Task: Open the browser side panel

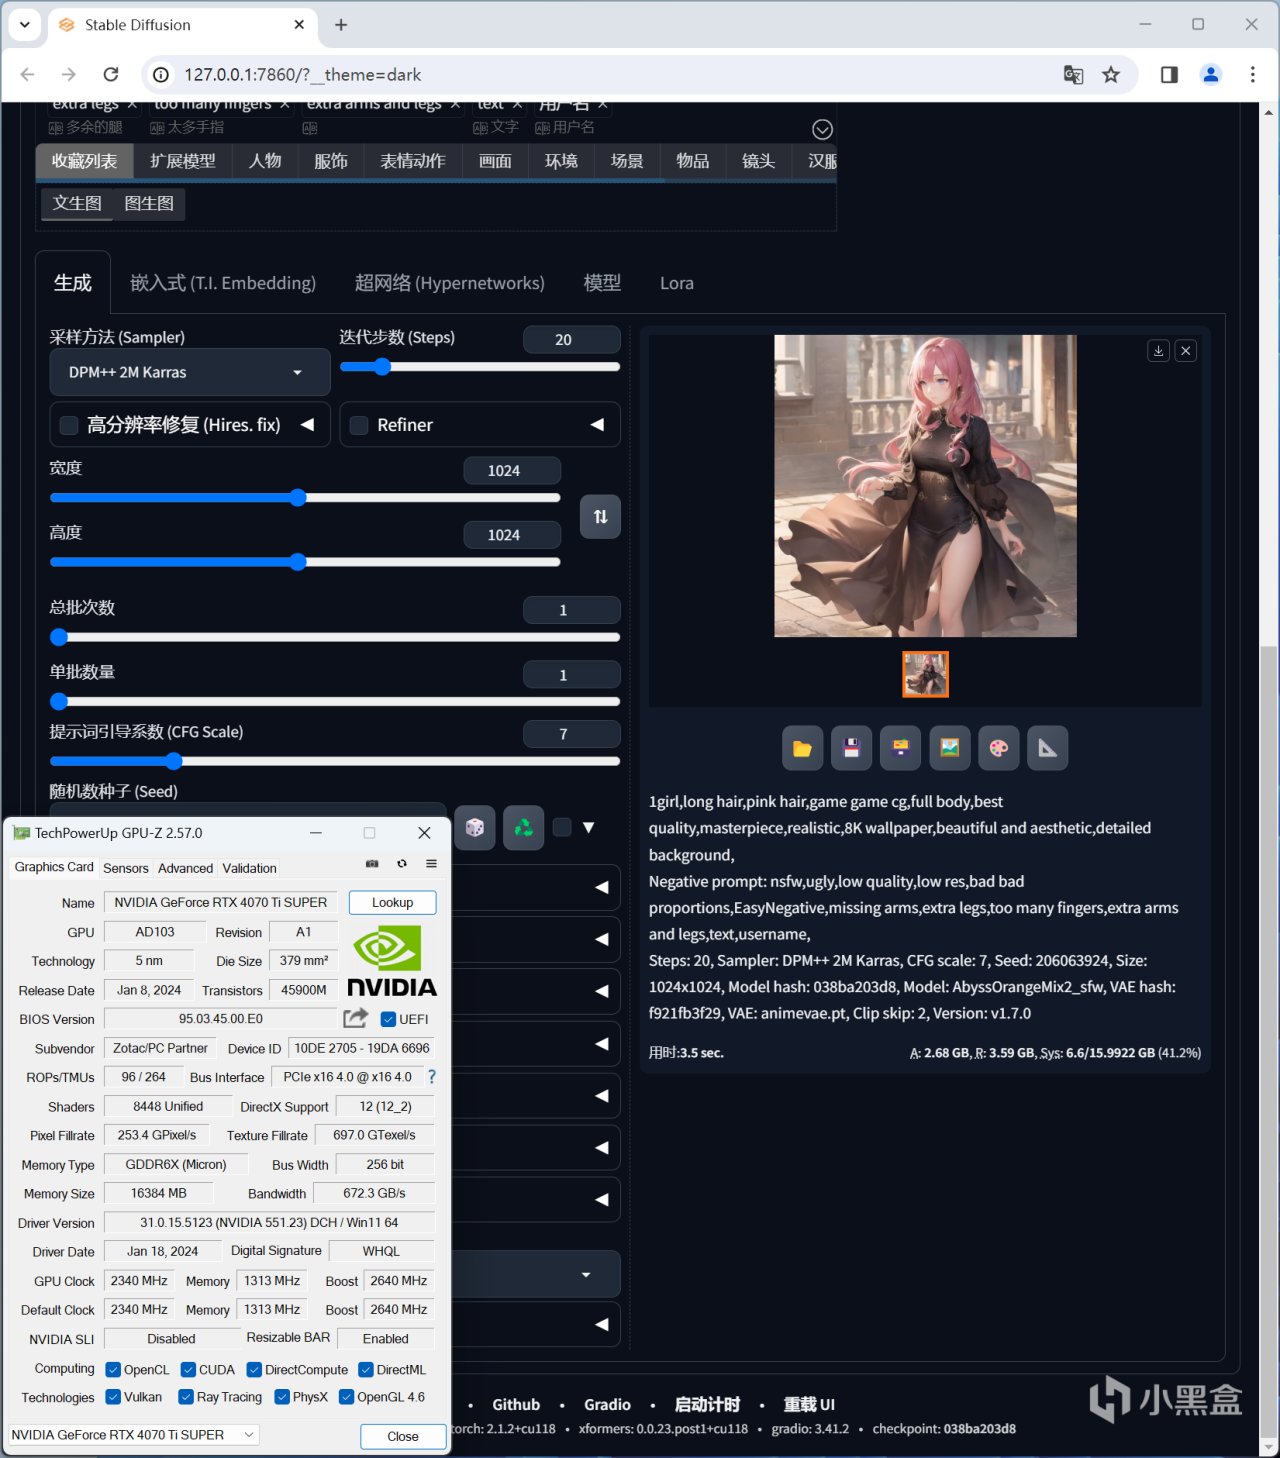Action: (x=1169, y=75)
